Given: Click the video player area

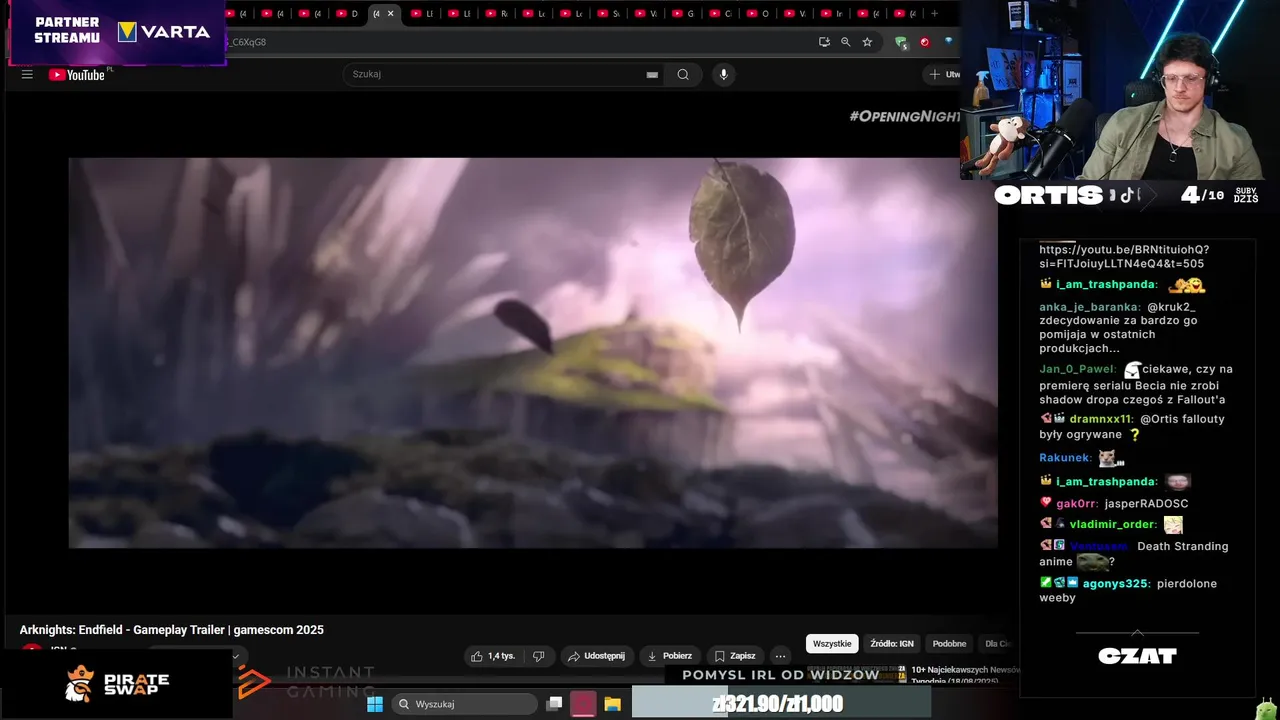Looking at the screenshot, I should pyautogui.click(x=533, y=352).
